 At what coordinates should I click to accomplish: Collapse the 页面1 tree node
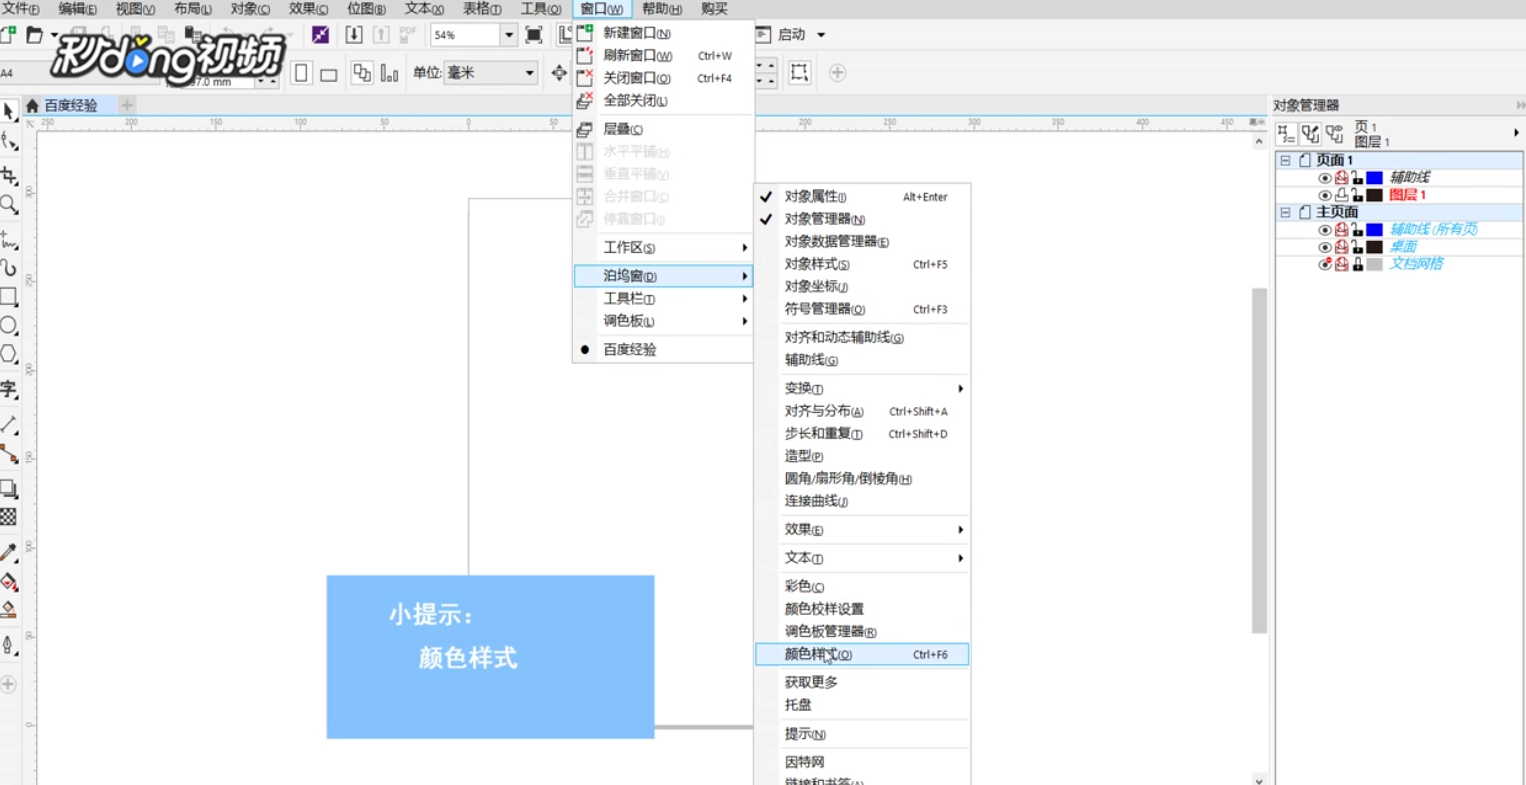[x=1285, y=160]
